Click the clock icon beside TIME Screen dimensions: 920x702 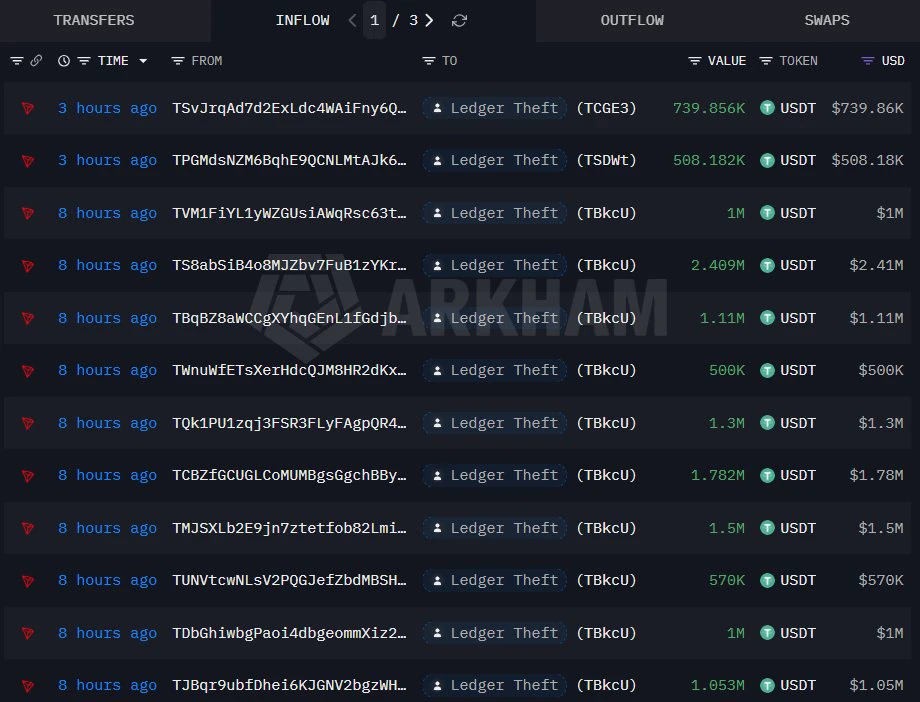click(x=64, y=60)
